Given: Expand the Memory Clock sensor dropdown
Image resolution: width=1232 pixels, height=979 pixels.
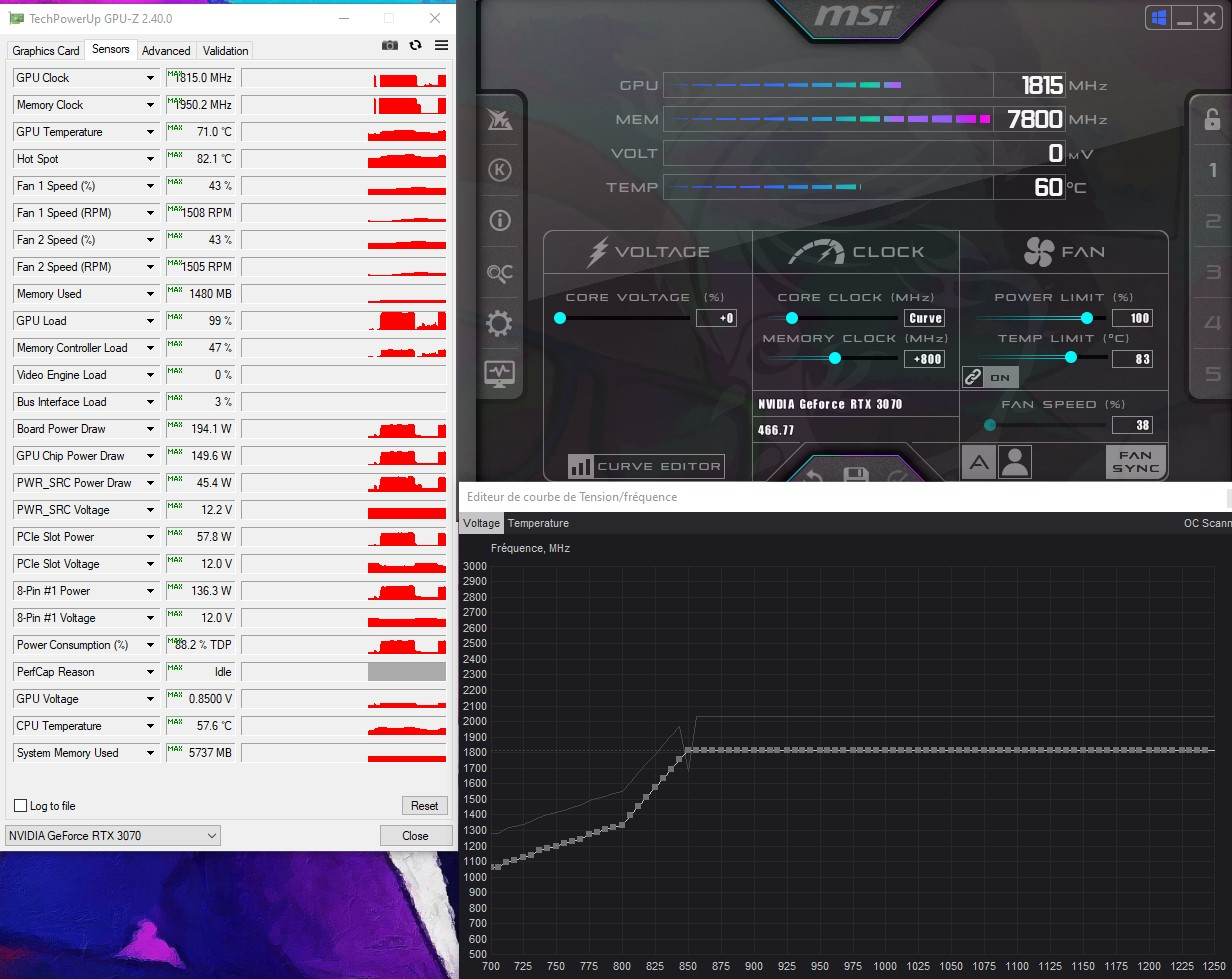Looking at the screenshot, I should [151, 105].
